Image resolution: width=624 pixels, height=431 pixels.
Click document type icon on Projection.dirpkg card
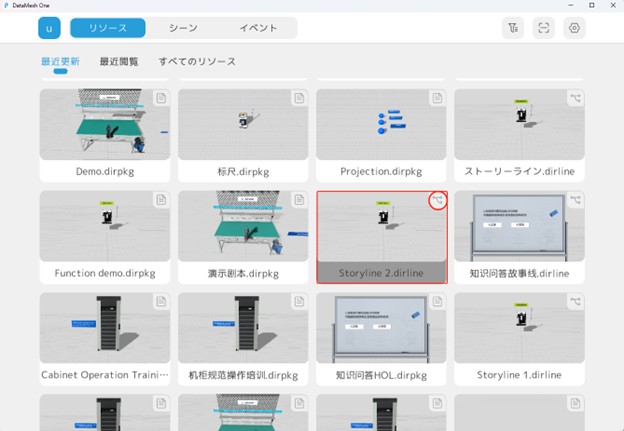point(437,98)
